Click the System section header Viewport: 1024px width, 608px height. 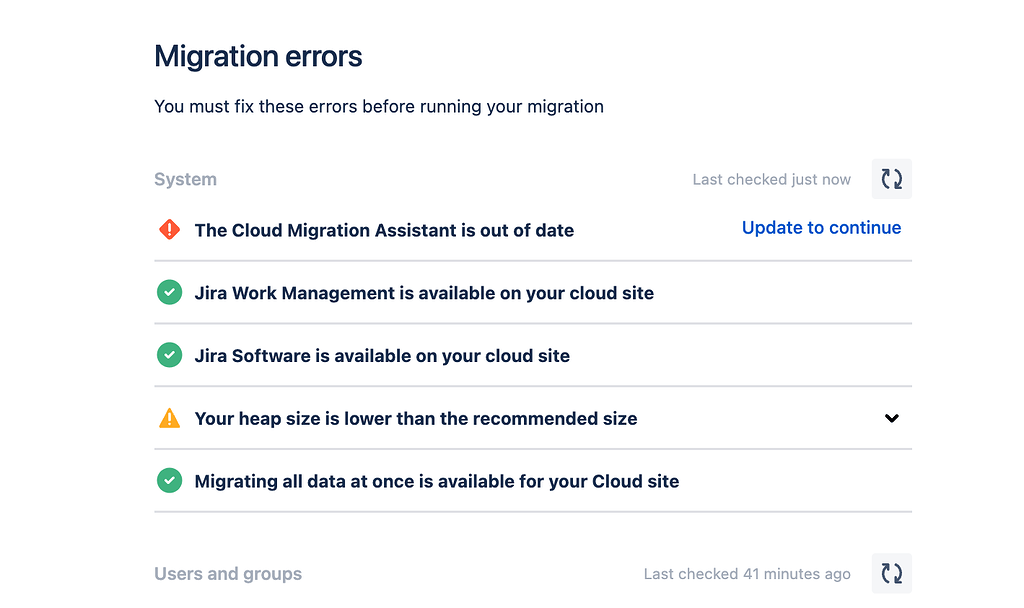[x=185, y=180]
